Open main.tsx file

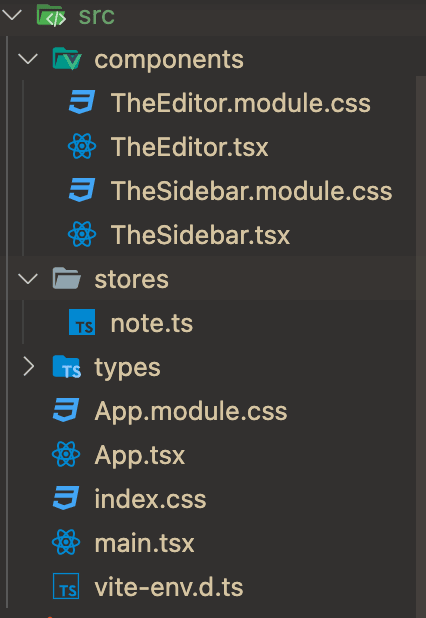[x=144, y=543]
